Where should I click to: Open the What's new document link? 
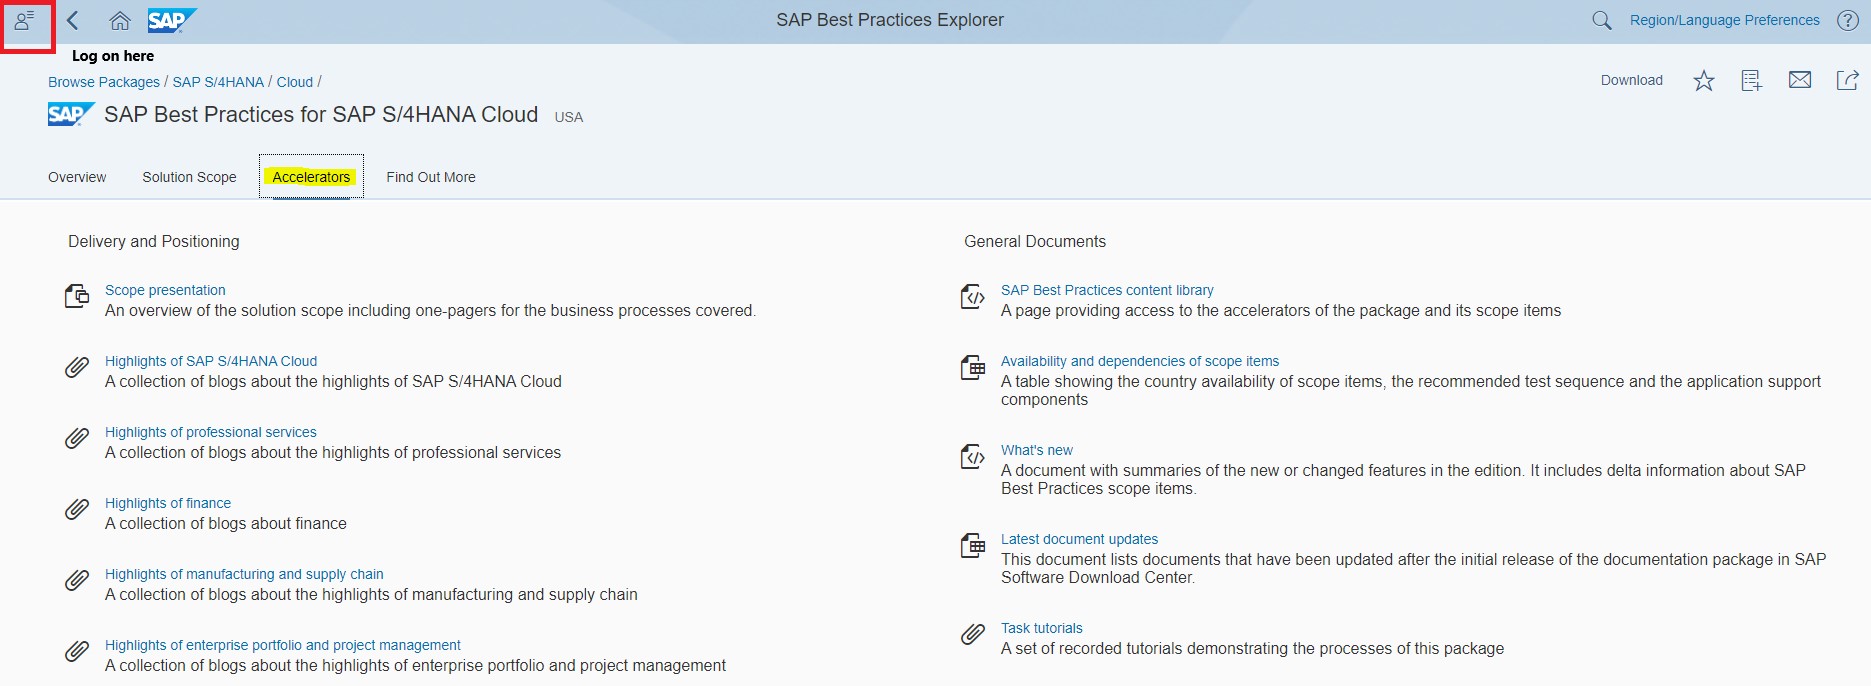click(x=1036, y=450)
